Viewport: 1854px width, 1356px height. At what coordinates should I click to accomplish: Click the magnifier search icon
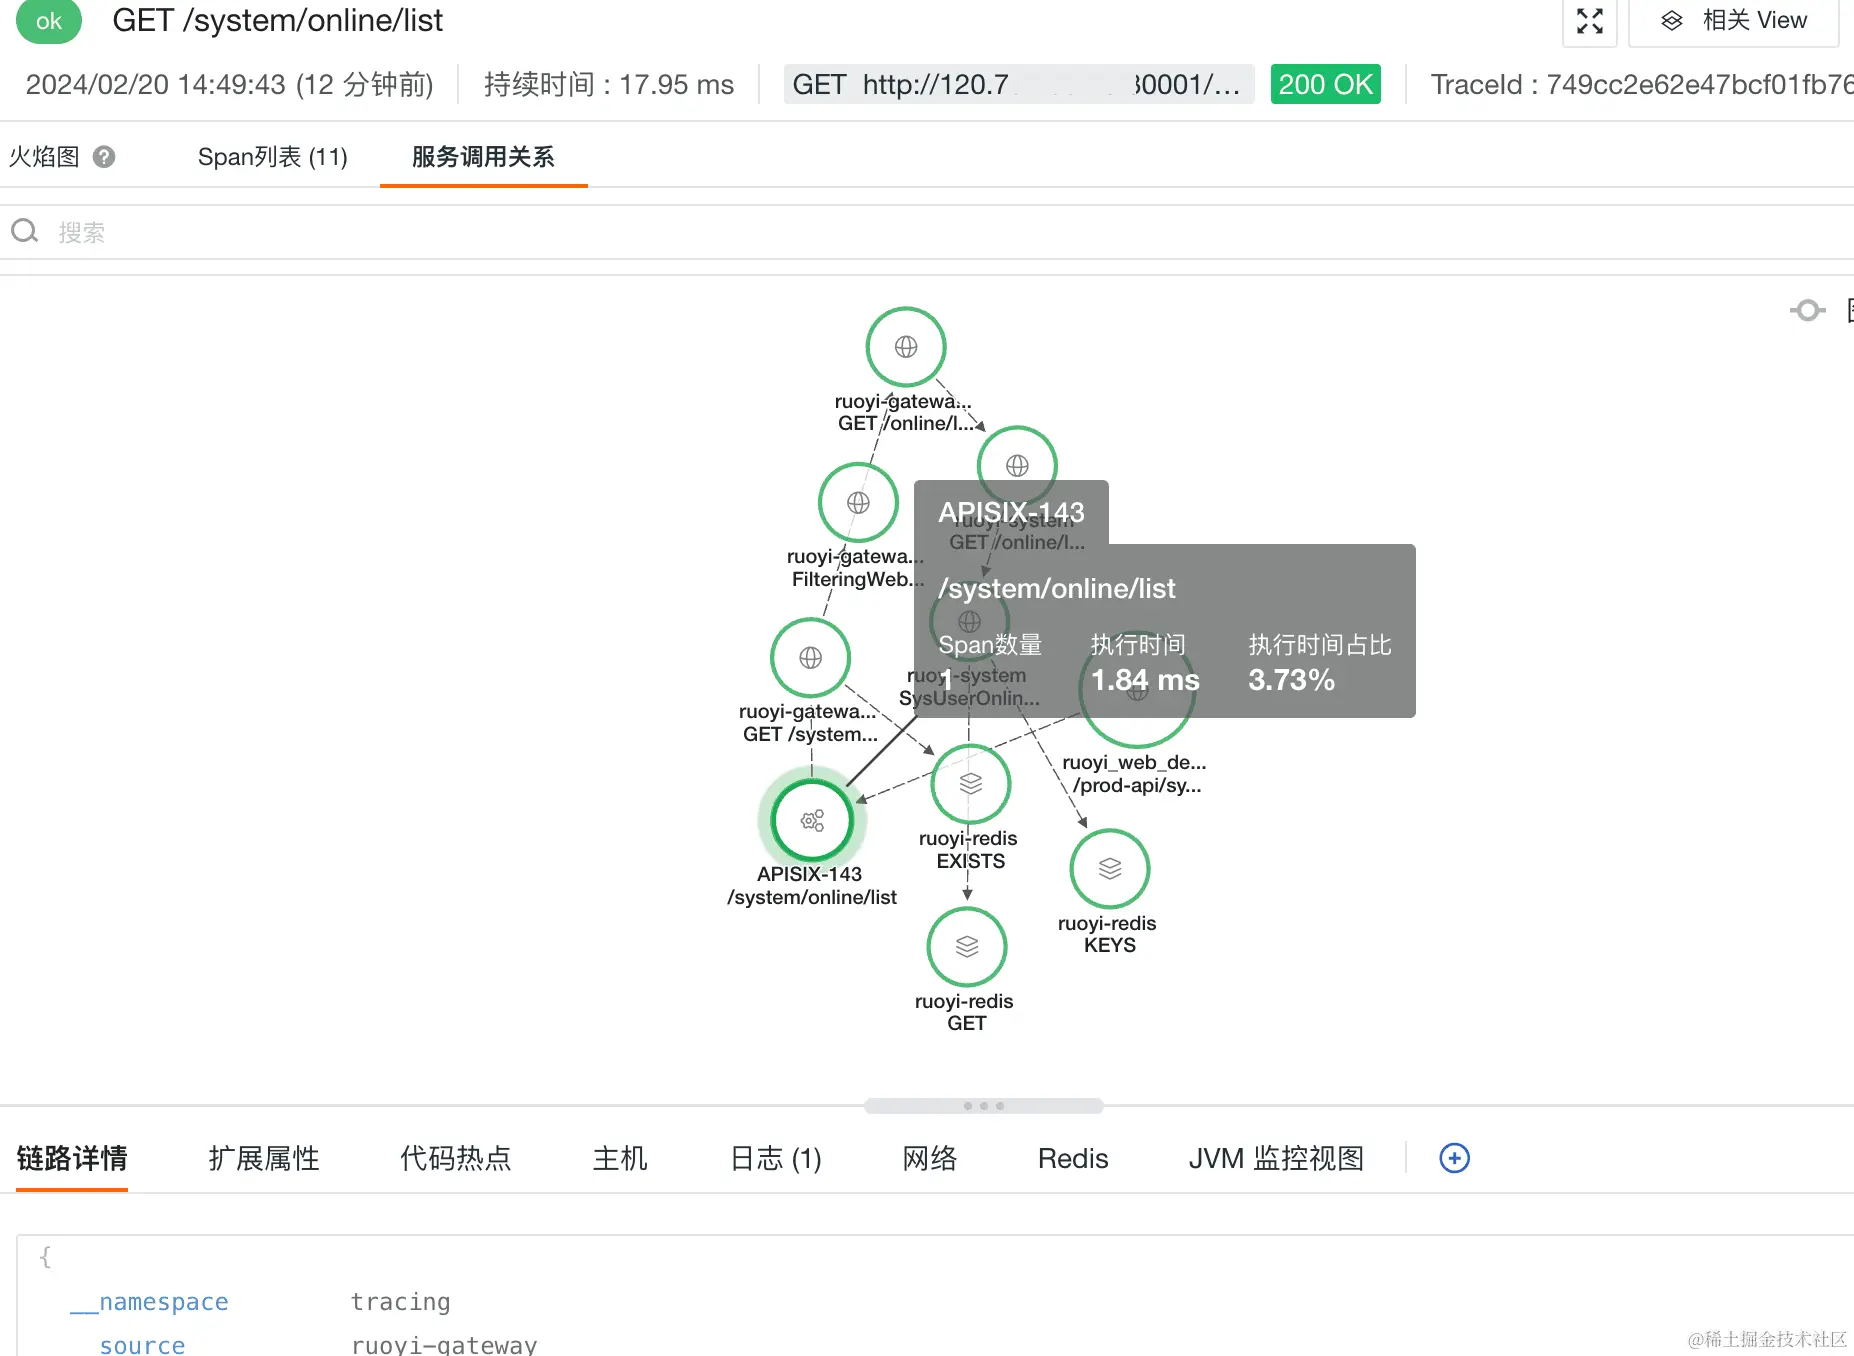[25, 232]
